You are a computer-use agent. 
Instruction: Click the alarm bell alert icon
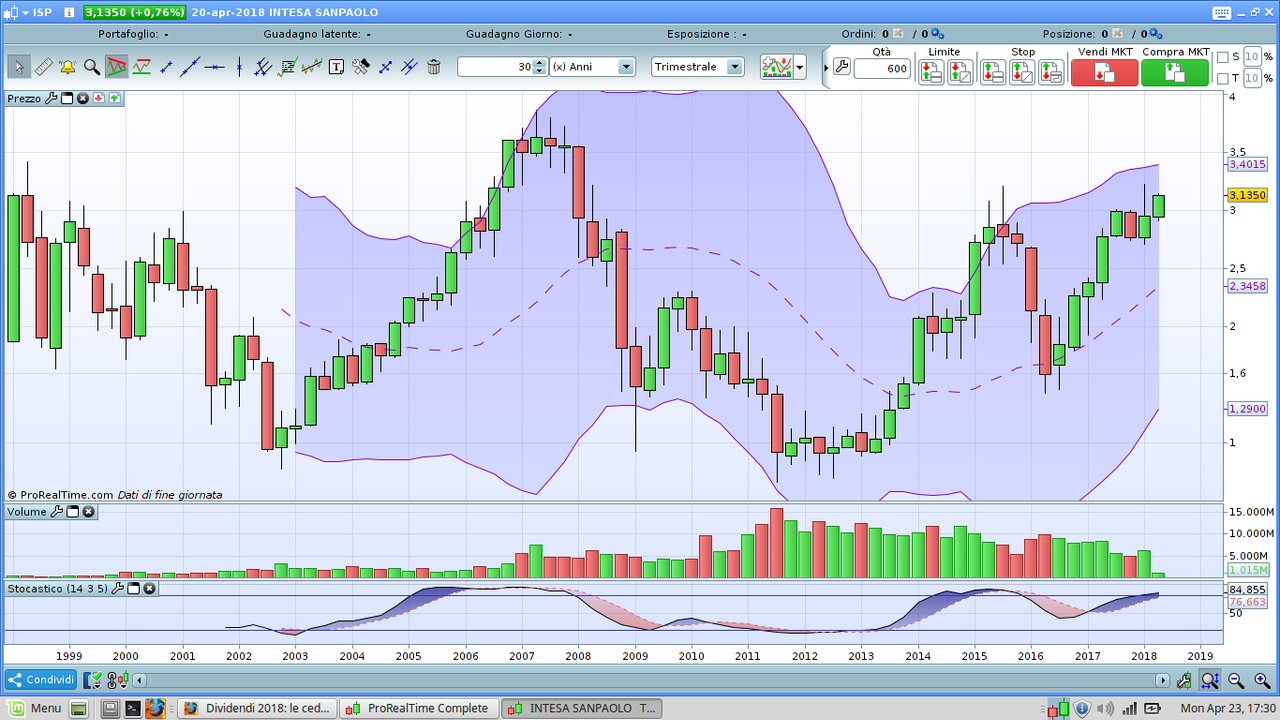67,67
